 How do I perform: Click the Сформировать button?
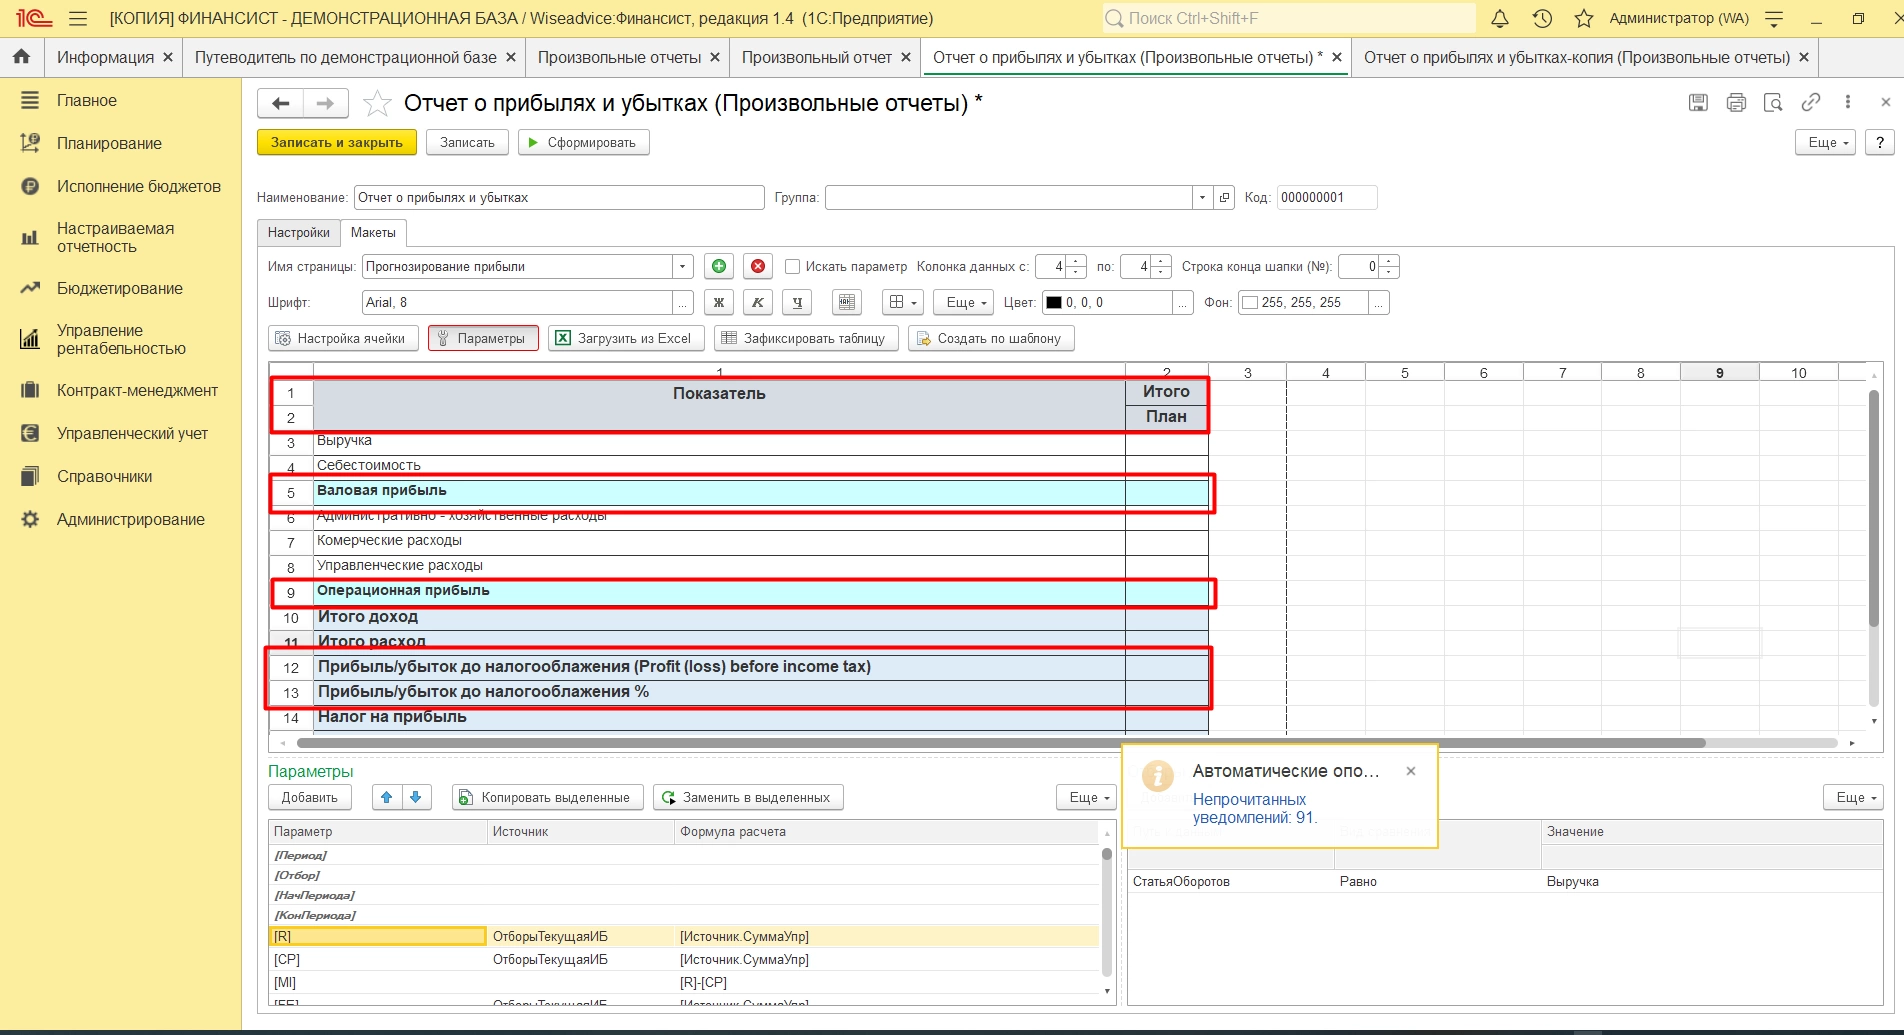[x=583, y=143]
